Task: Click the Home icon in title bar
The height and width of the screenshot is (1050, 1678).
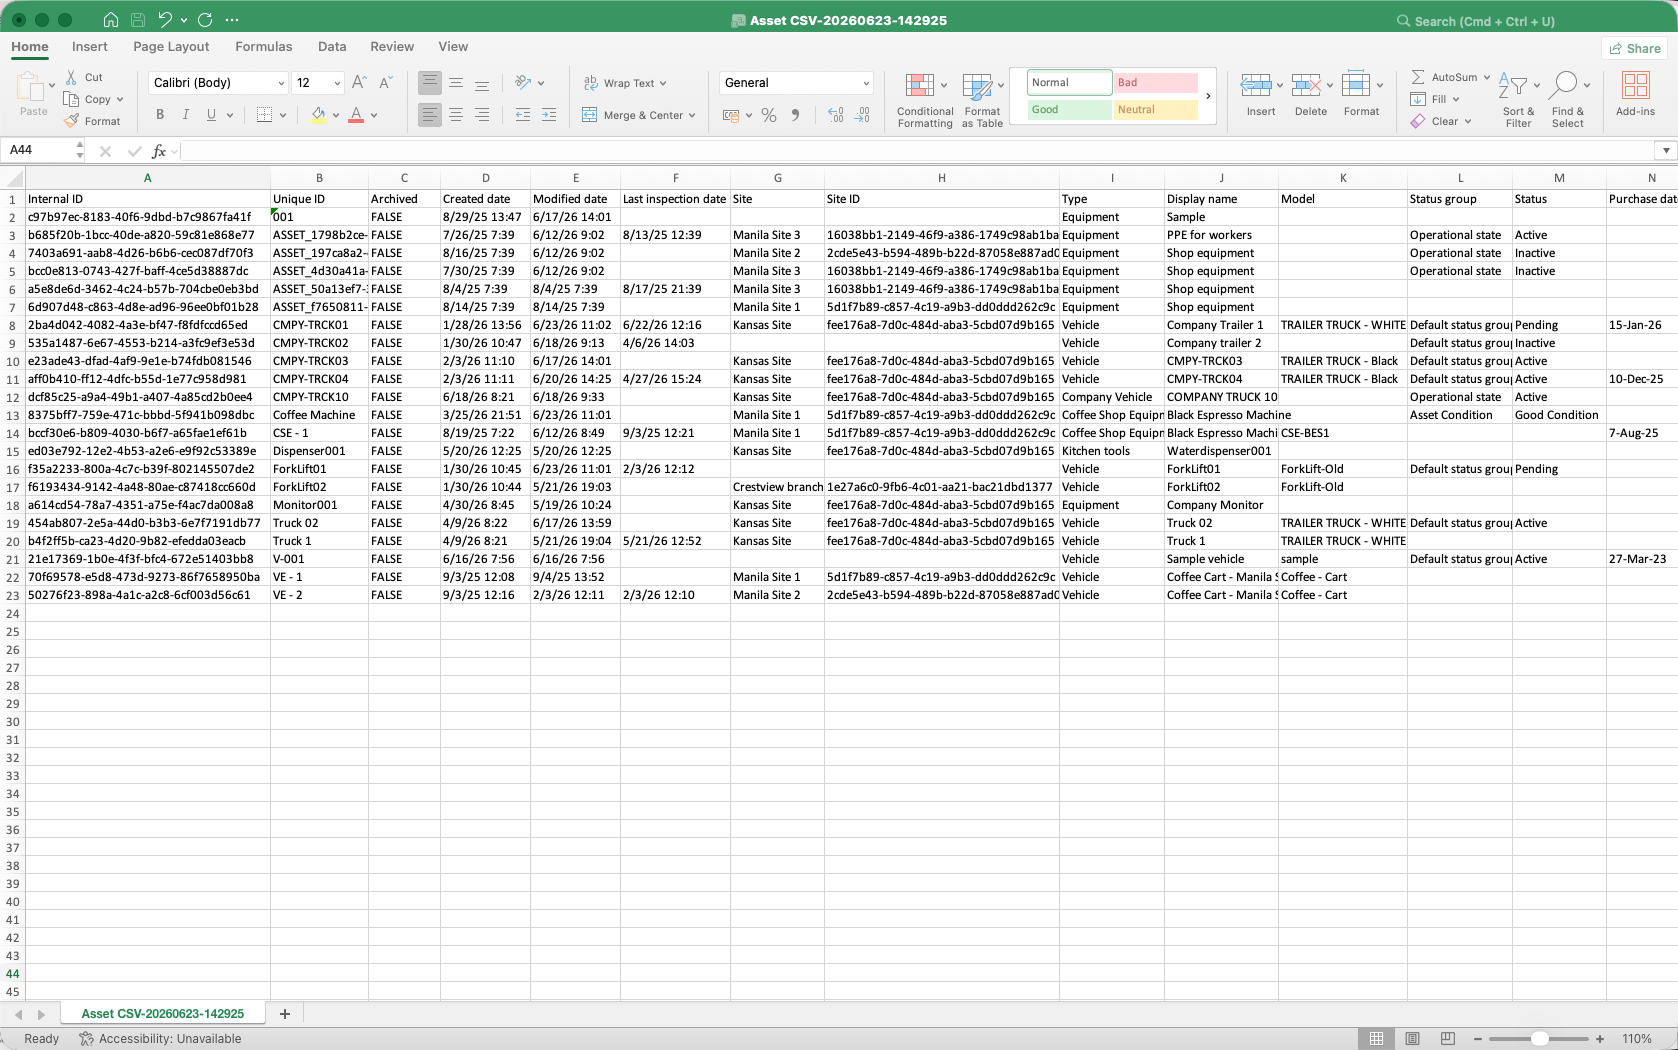Action: (110, 20)
